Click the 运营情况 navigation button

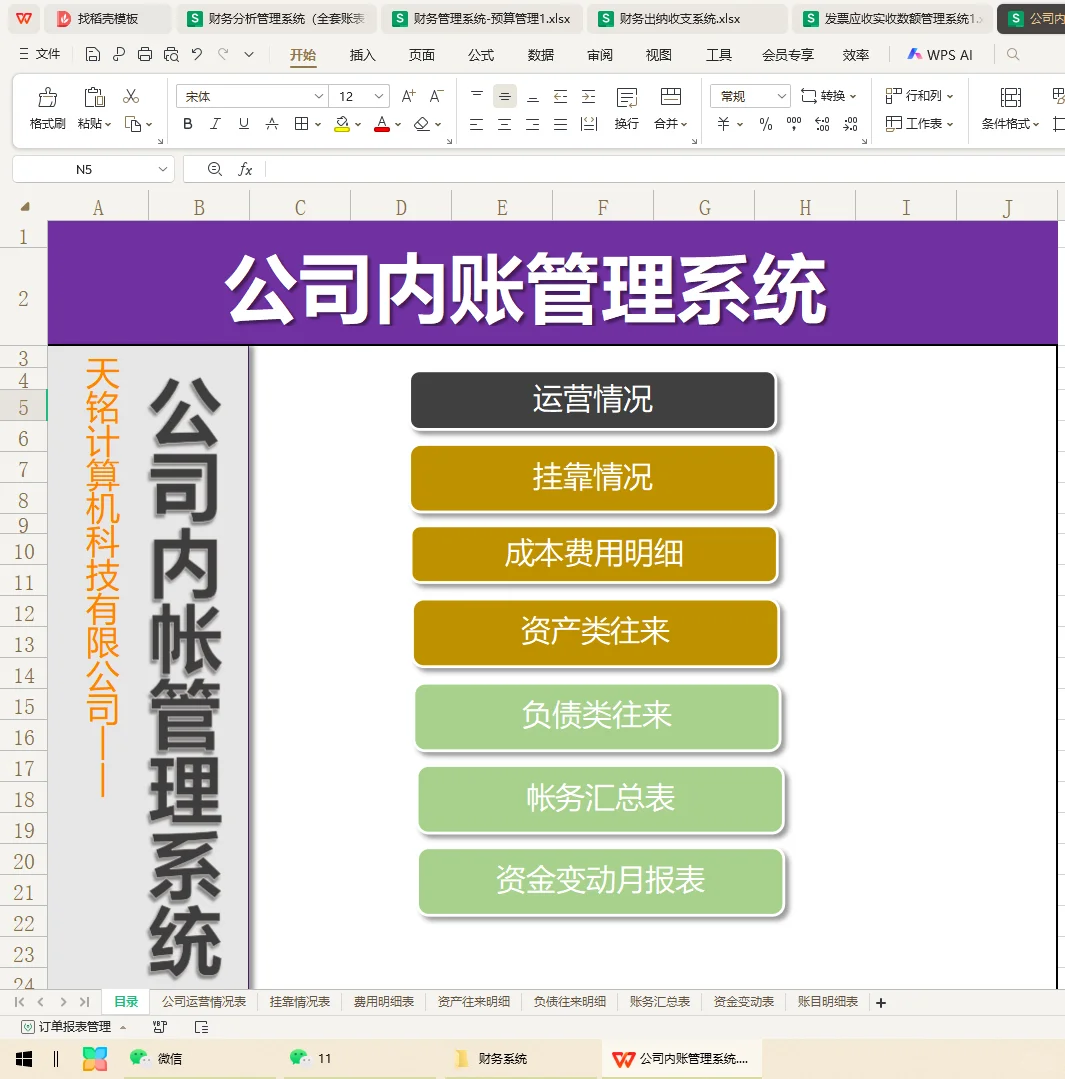(593, 399)
